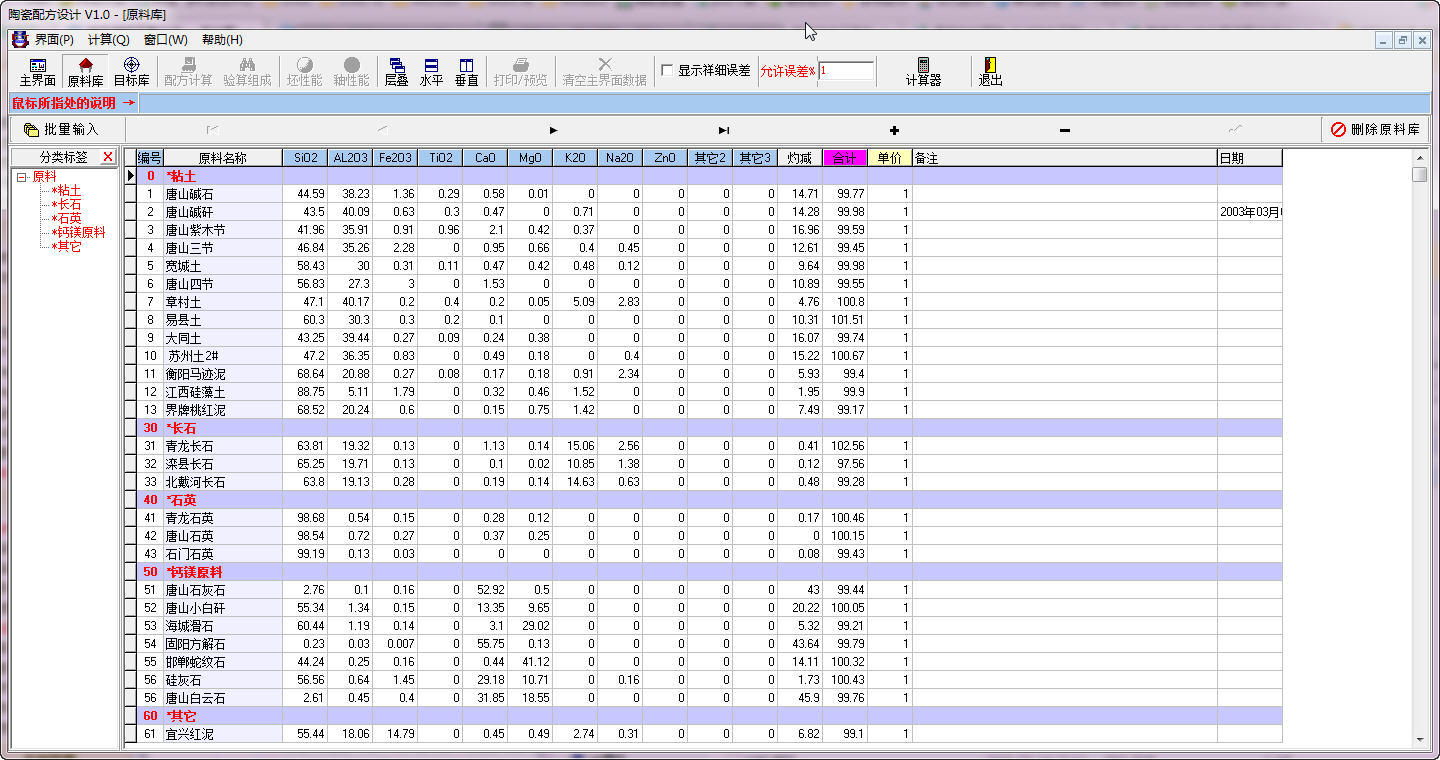Click the 釉性能 glaze property icon
1440x760 pixels.
pyautogui.click(x=351, y=71)
